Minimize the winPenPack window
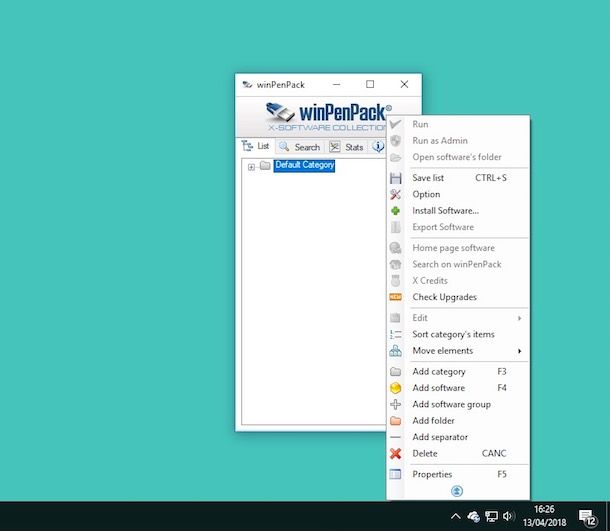Image resolution: width=610 pixels, height=531 pixels. click(x=337, y=84)
